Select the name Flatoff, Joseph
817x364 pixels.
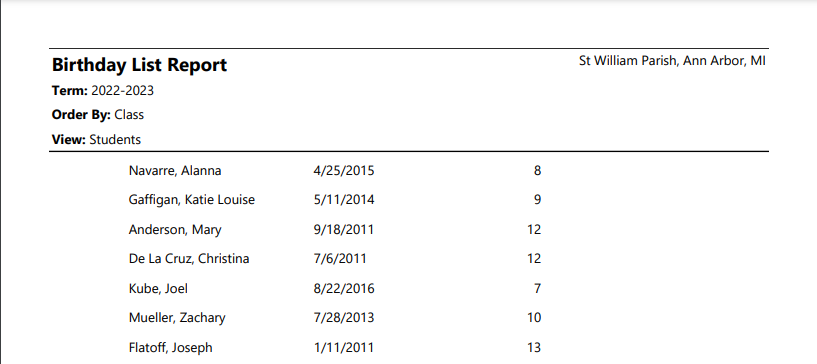tap(171, 347)
